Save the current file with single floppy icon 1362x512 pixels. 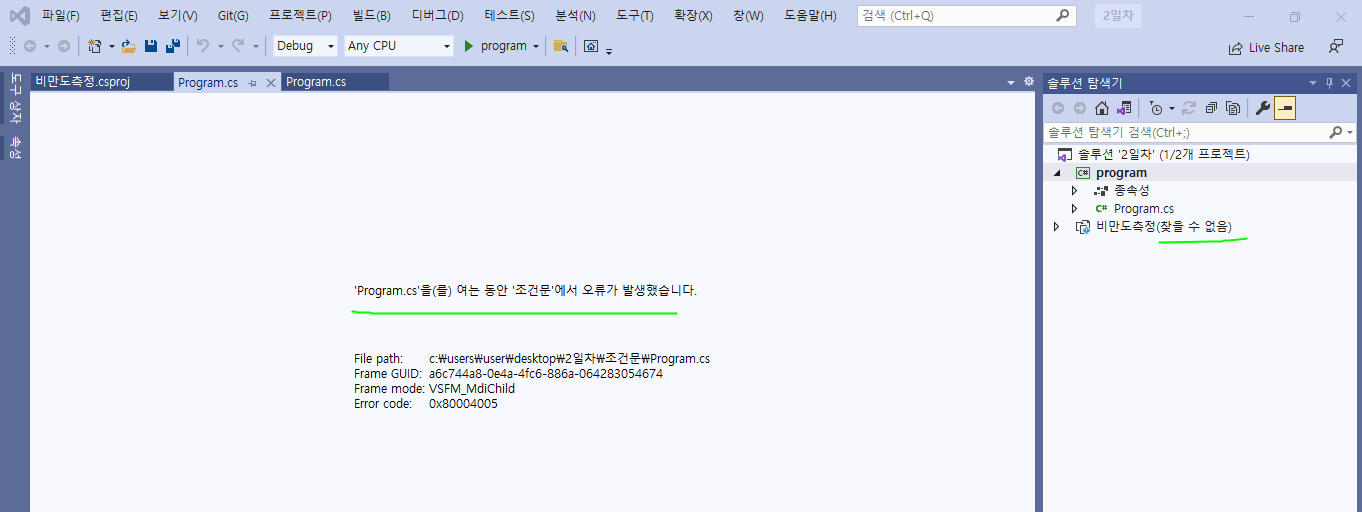tap(151, 46)
